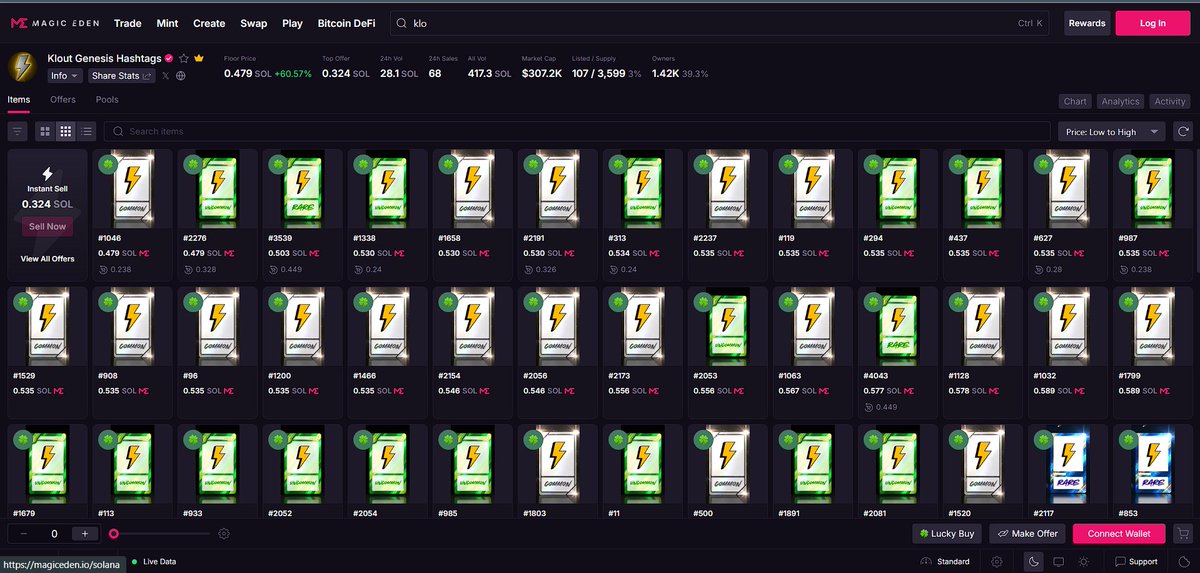Switch to the Items tab
1200x573 pixels.
click(18, 100)
